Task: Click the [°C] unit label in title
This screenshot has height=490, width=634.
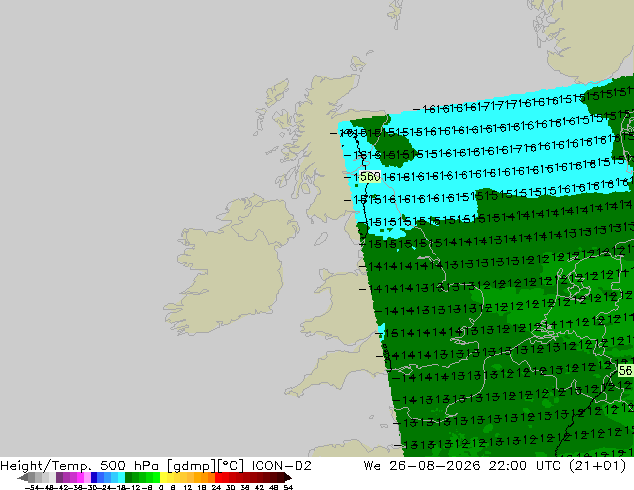Action: (x=230, y=466)
